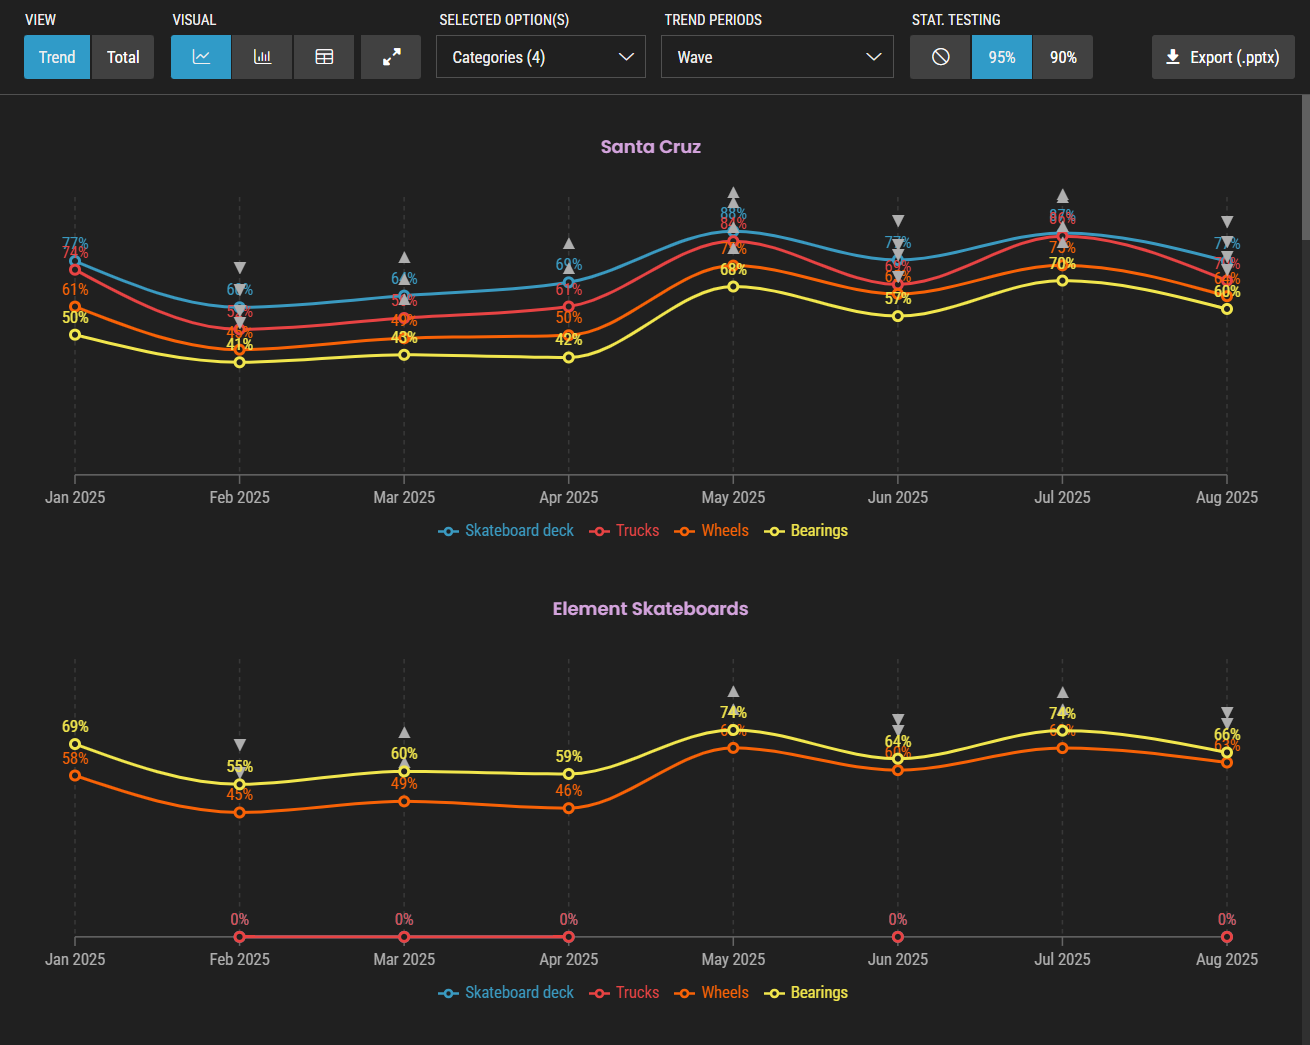This screenshot has width=1310, height=1045.
Task: Toggle Trucks in Santa Cruz legend
Action: 625,531
